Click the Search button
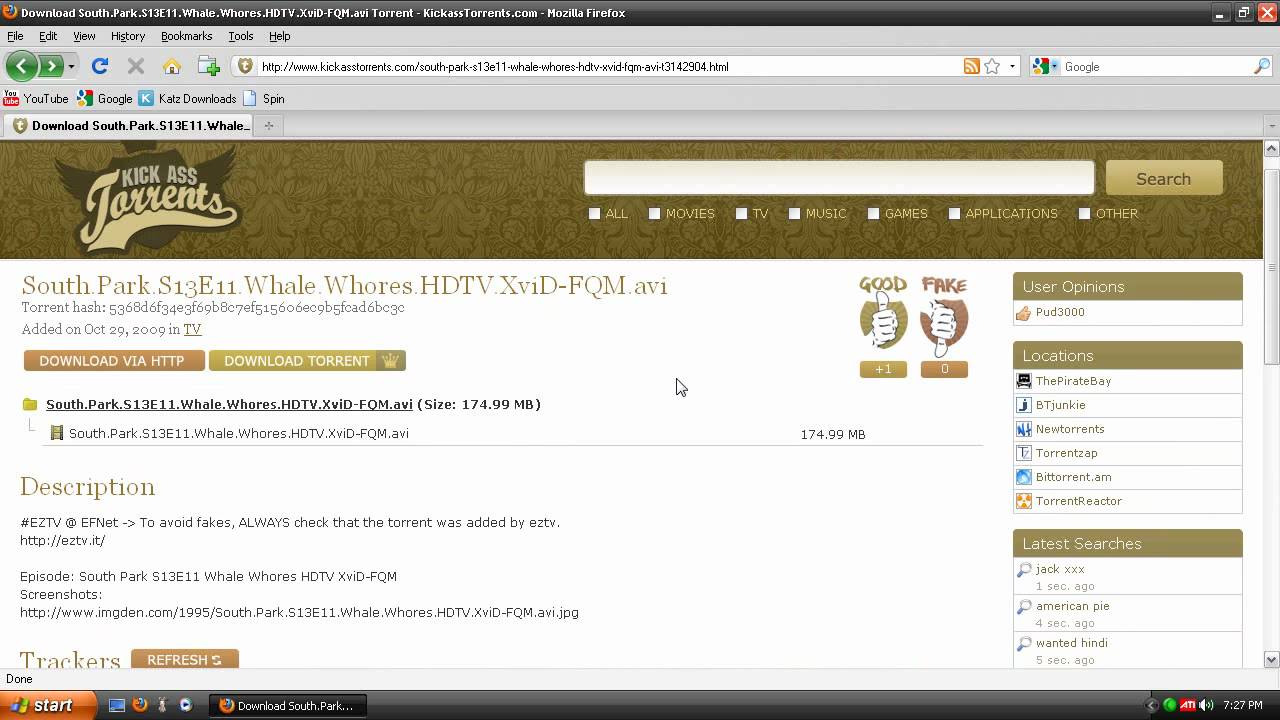 (x=1164, y=178)
